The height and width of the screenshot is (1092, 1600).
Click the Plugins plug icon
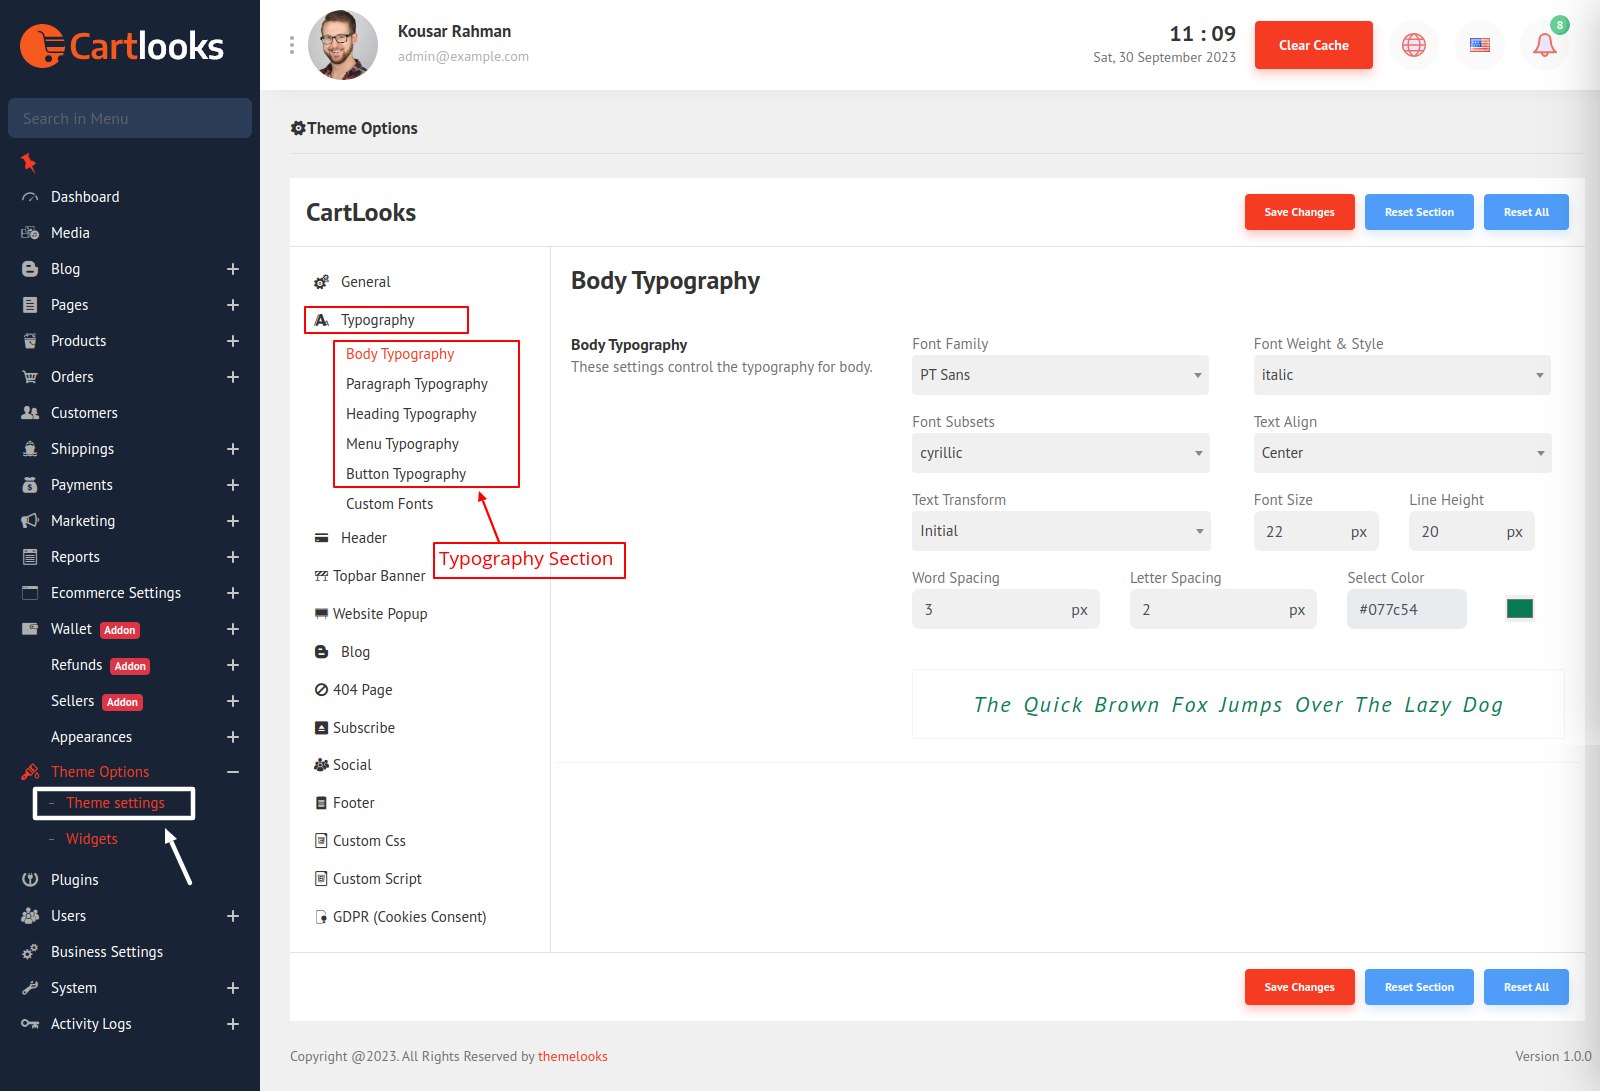[30, 880]
